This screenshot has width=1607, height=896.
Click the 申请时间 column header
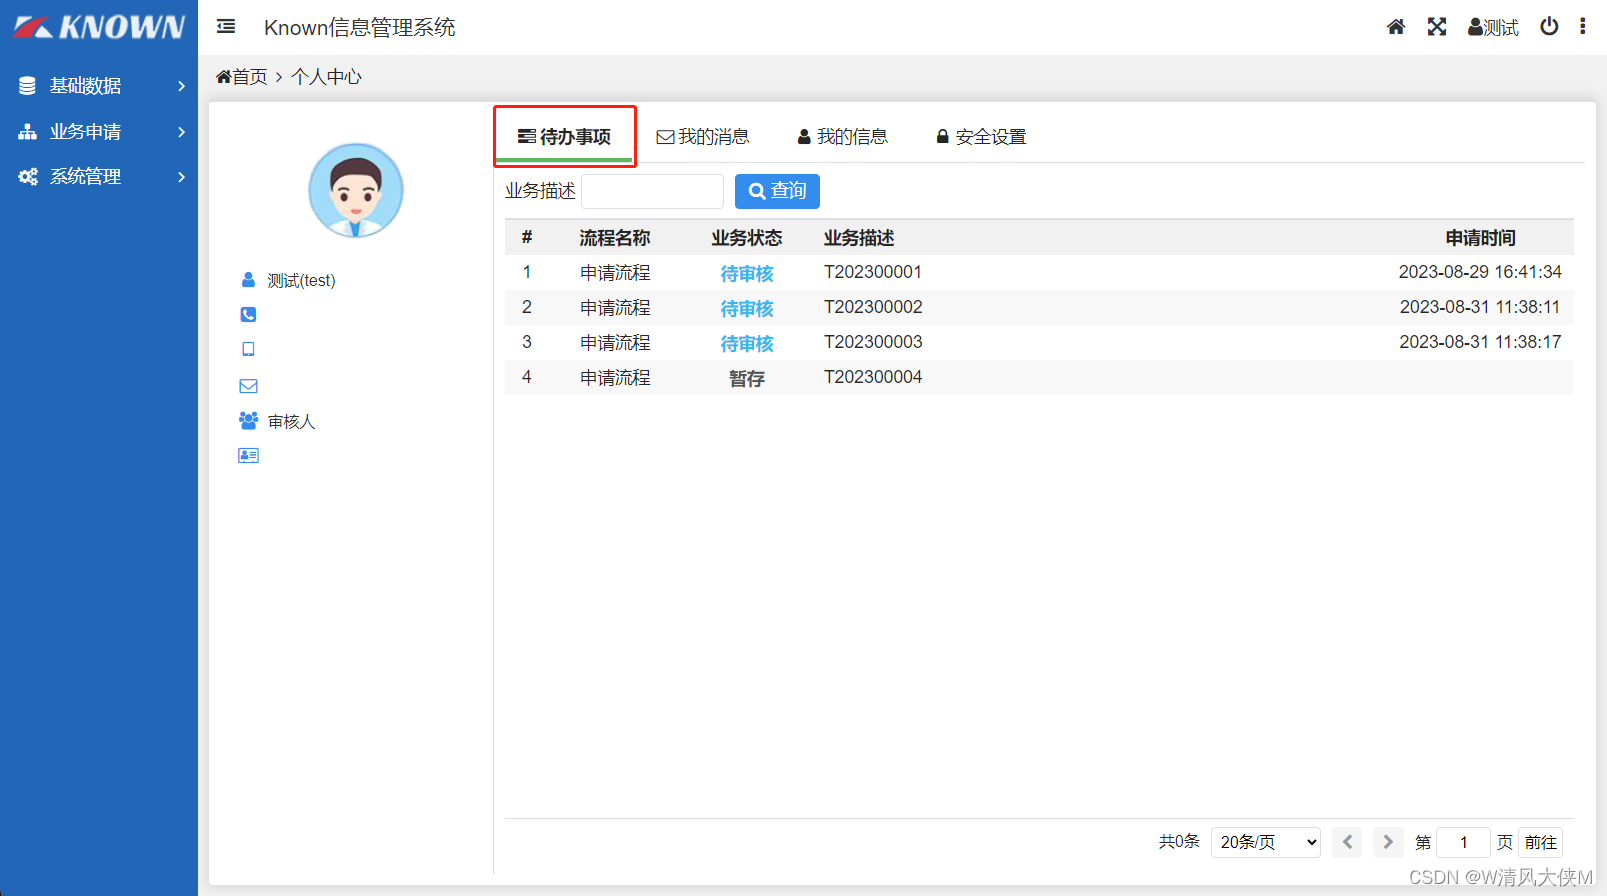coord(1480,238)
